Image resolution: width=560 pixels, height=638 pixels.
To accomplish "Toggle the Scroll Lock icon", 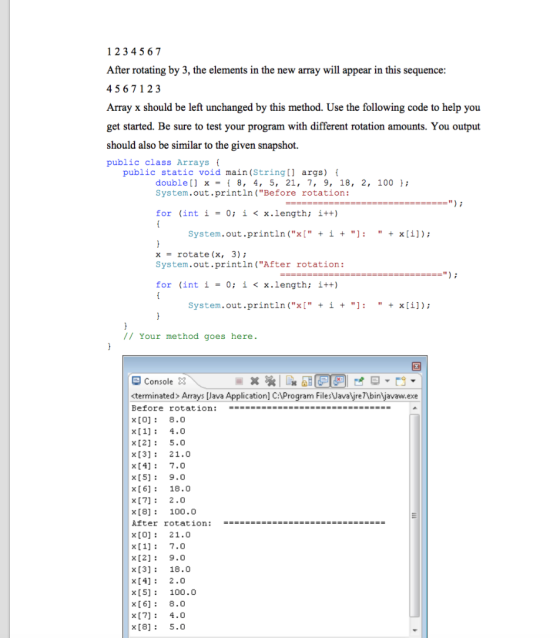I will (307, 381).
